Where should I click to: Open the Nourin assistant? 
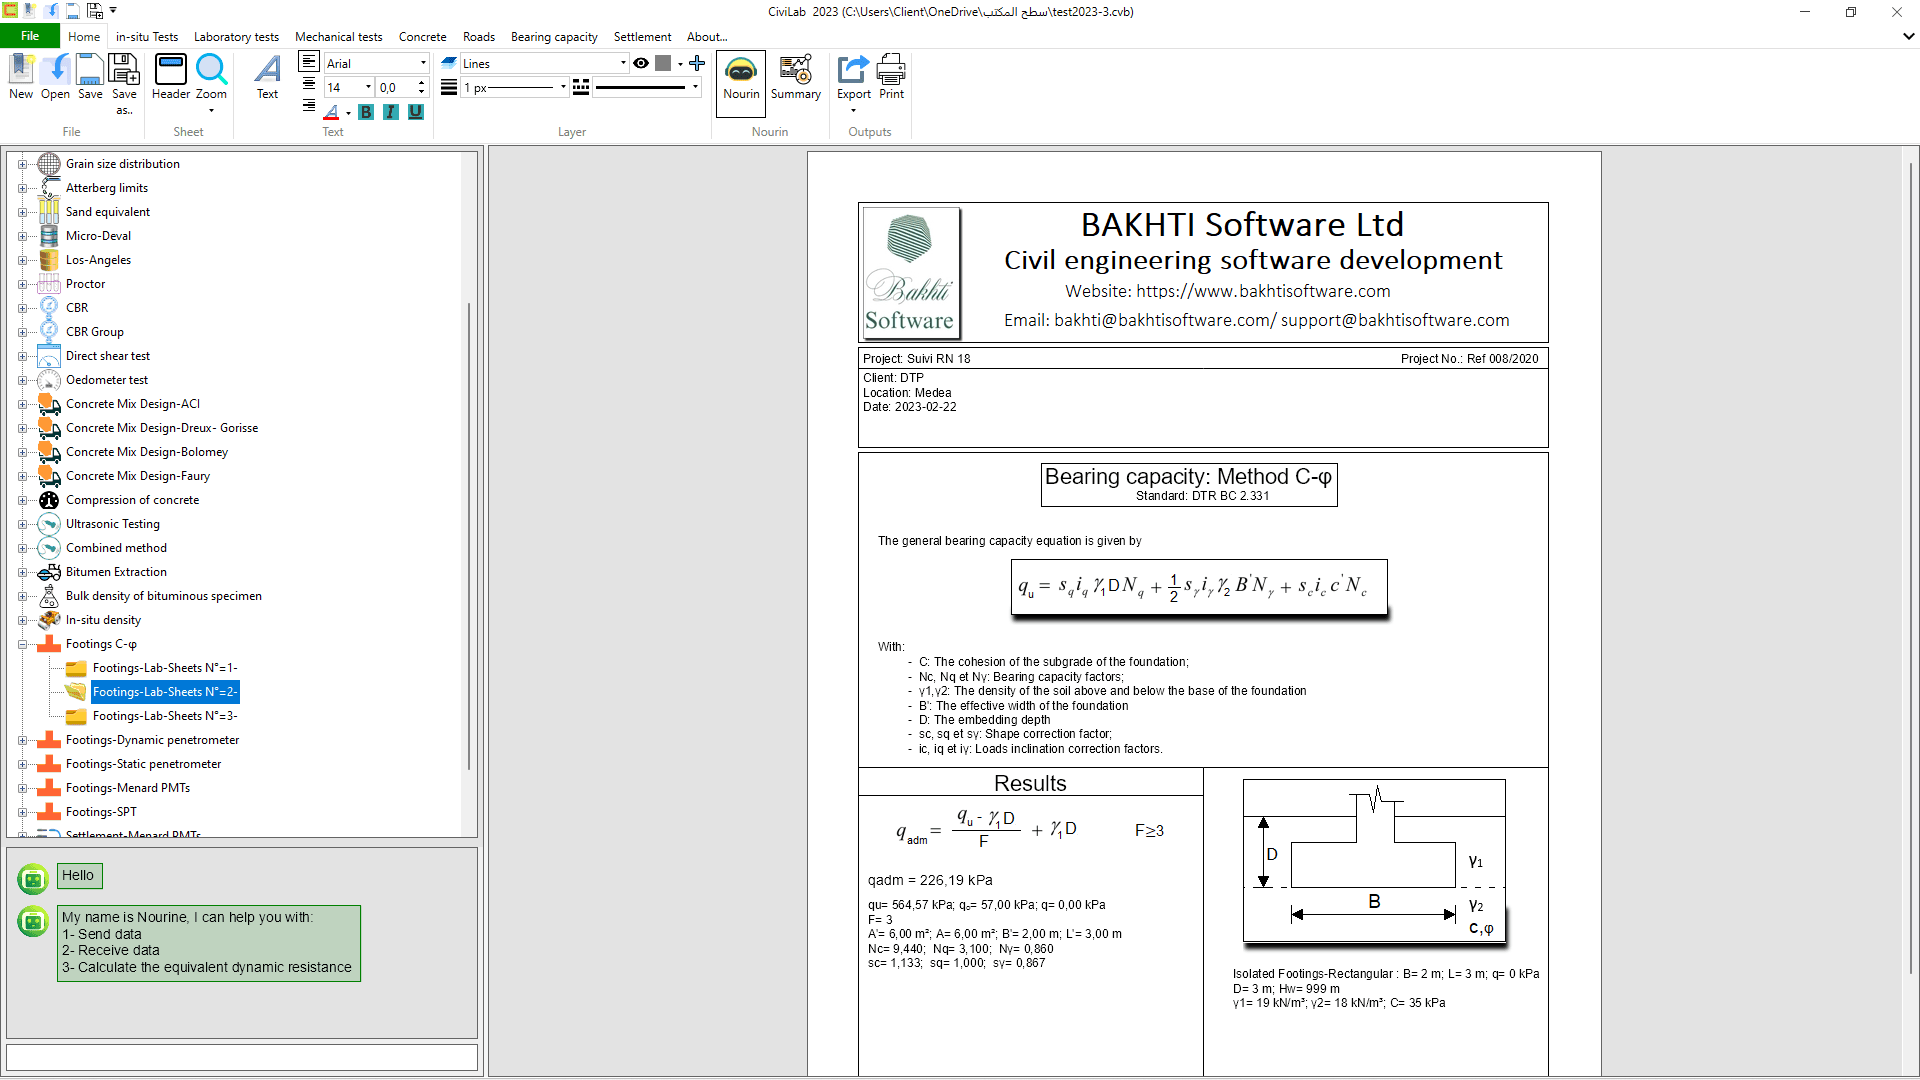[x=741, y=78]
